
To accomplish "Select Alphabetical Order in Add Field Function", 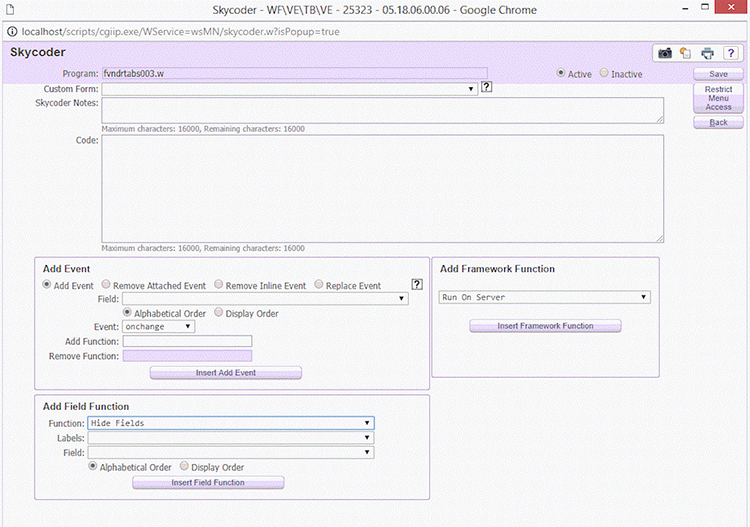I will [93, 466].
